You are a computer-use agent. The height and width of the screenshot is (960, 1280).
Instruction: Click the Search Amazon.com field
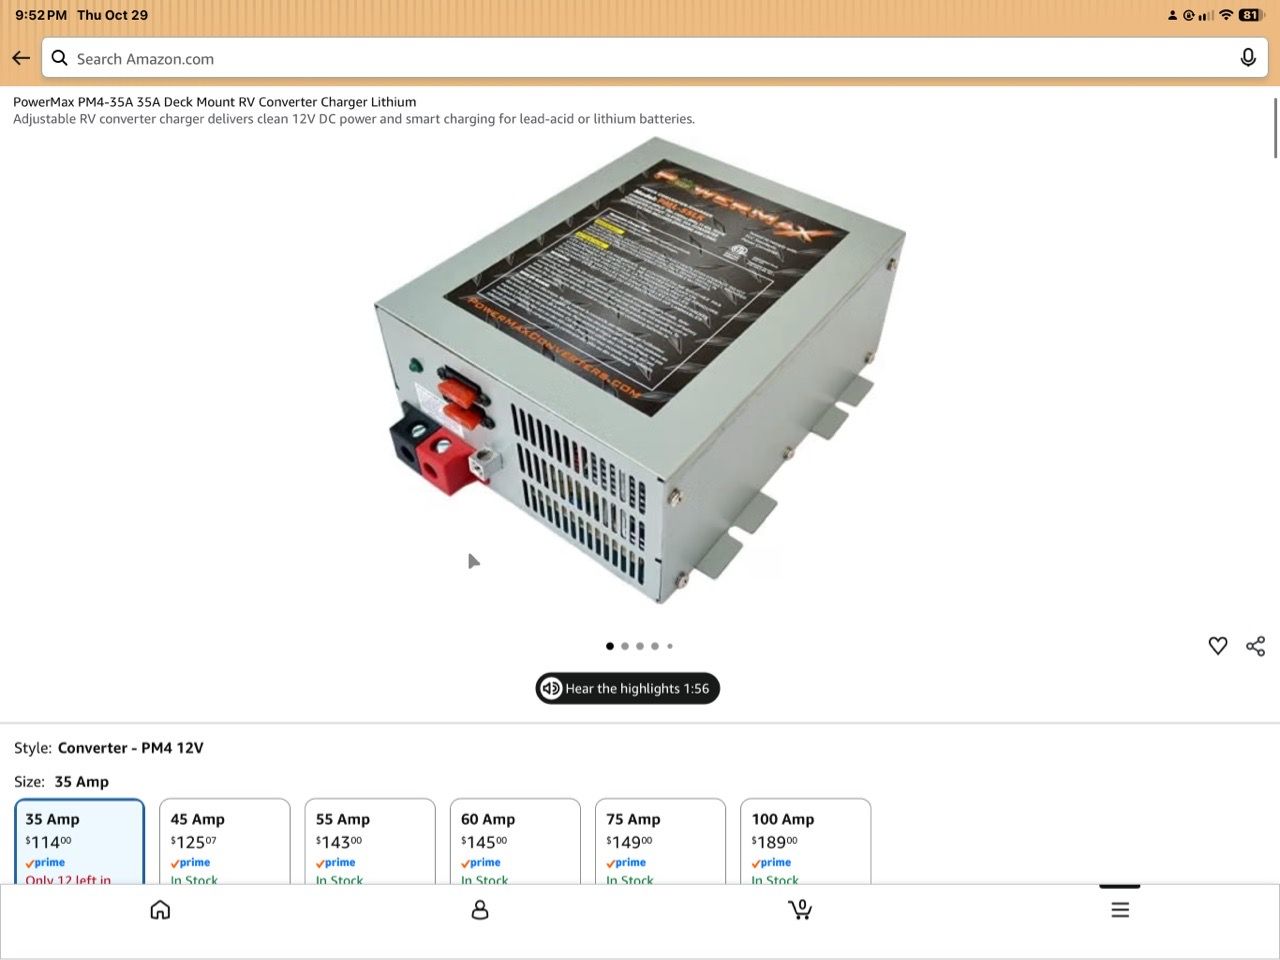[x=654, y=58]
